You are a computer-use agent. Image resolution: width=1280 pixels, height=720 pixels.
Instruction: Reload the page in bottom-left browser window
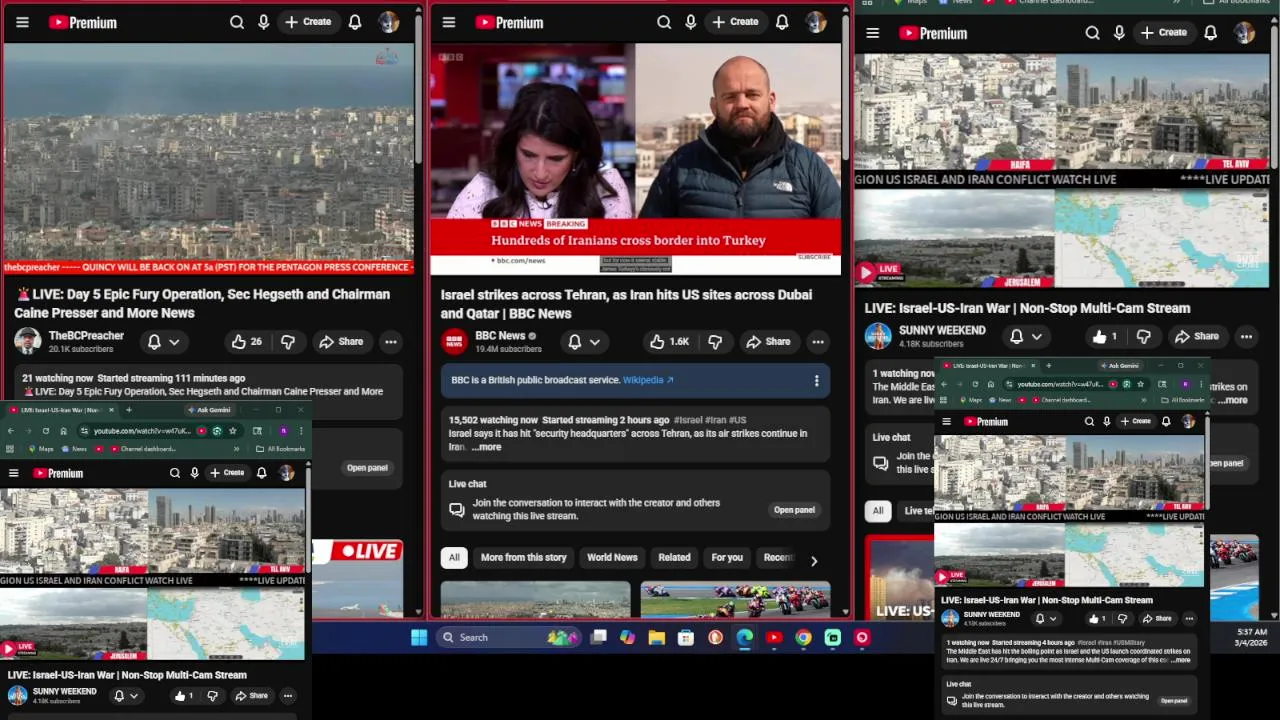pos(45,431)
